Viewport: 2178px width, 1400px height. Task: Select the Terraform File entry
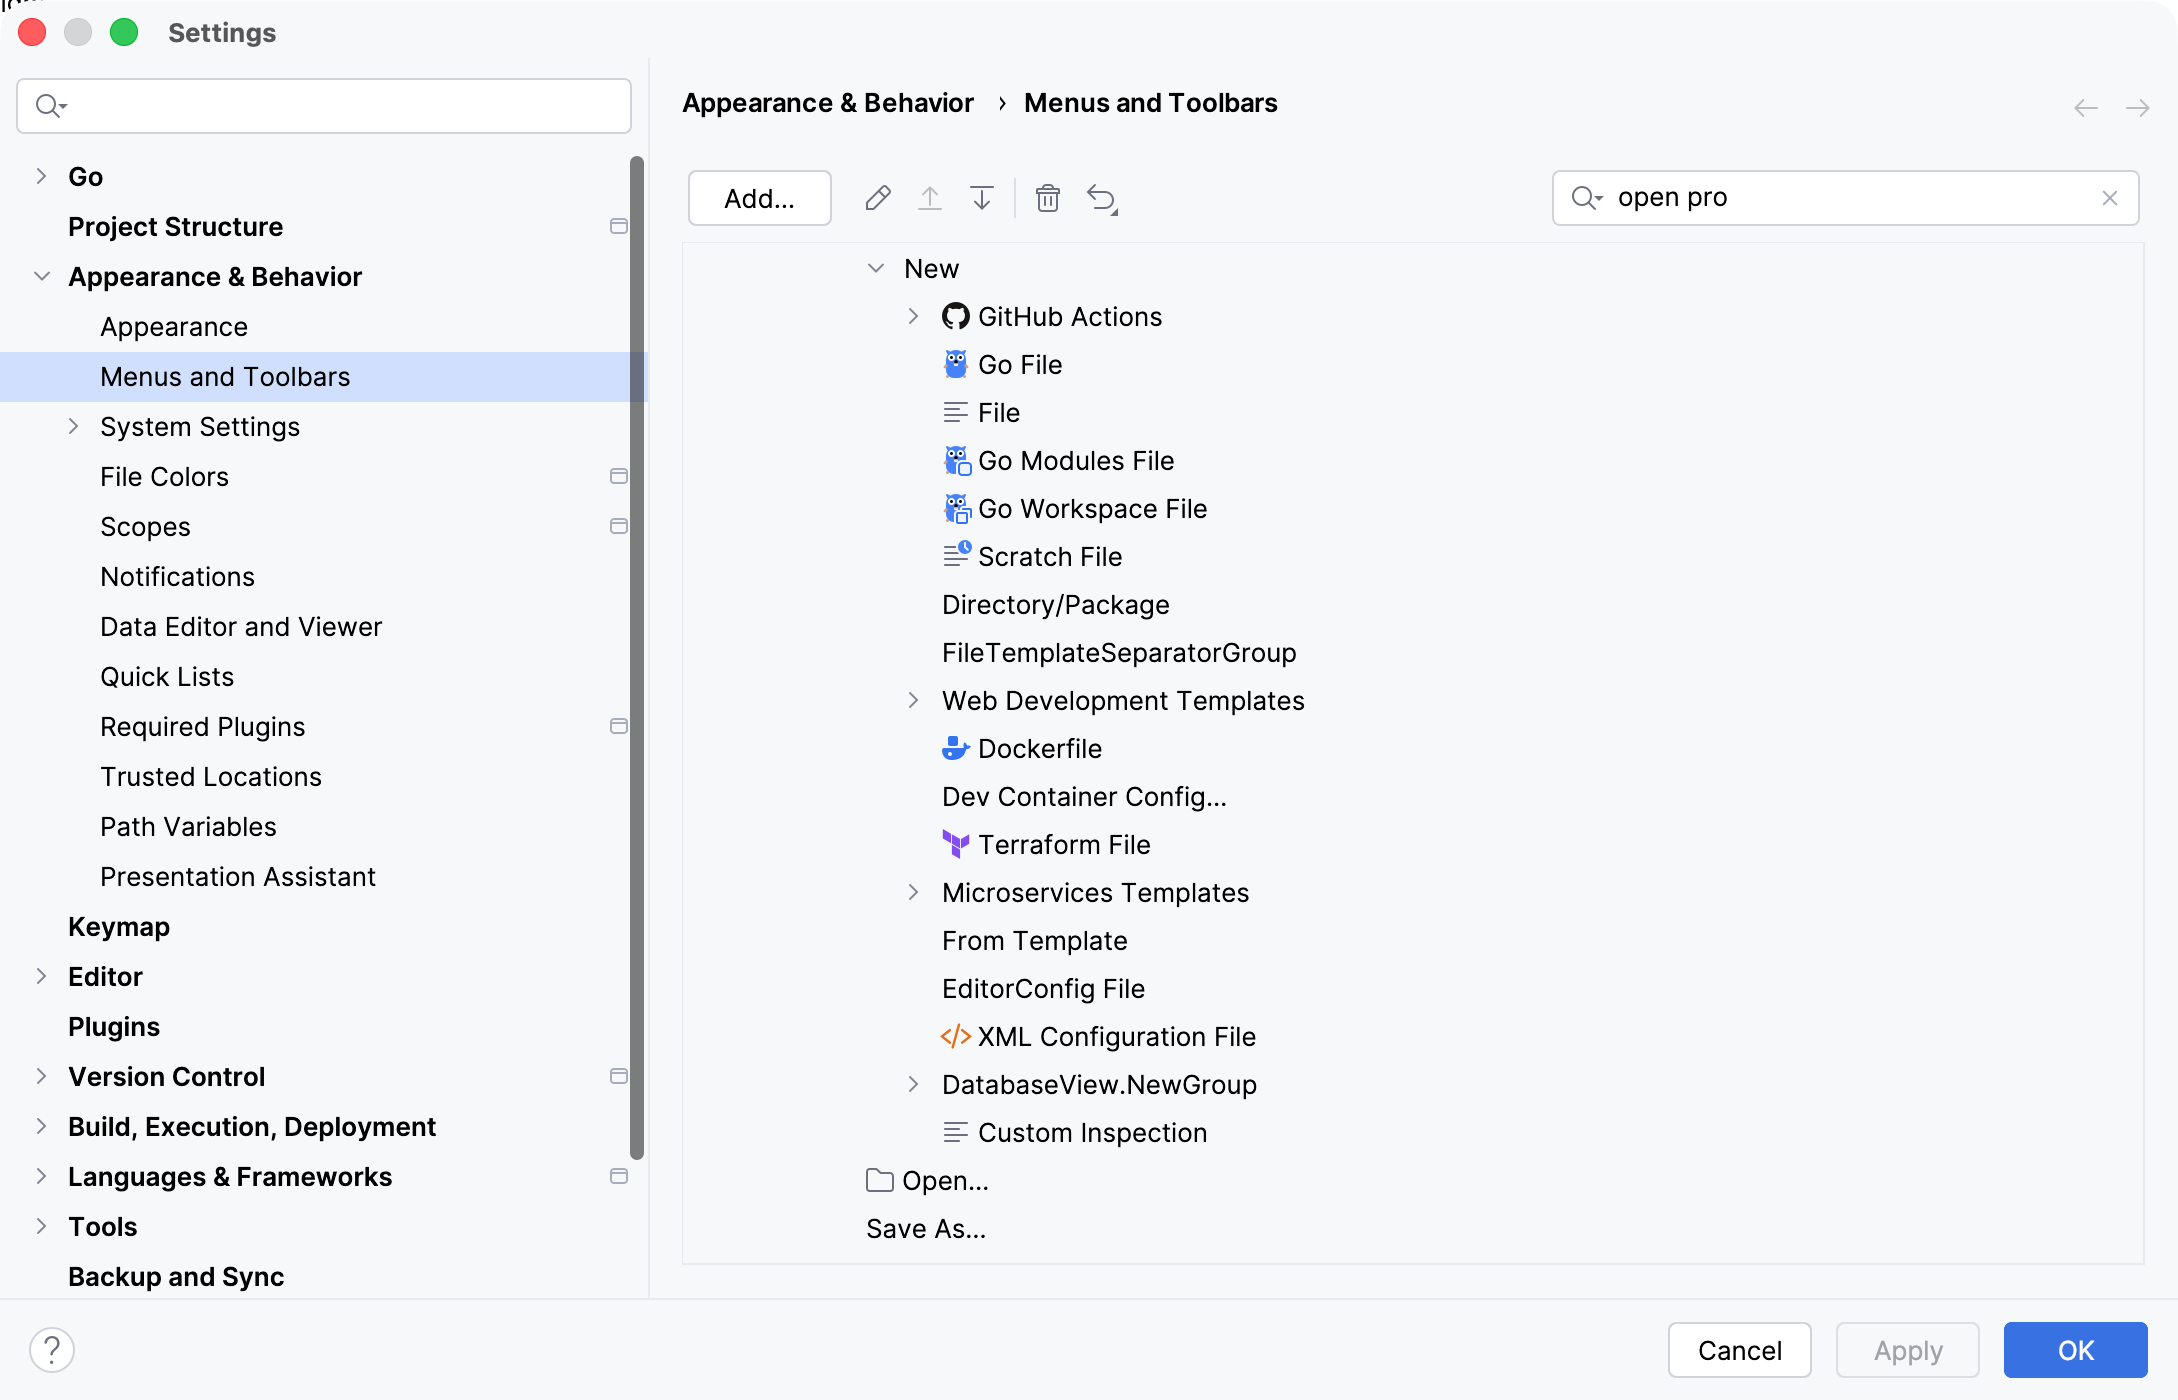tap(1065, 844)
